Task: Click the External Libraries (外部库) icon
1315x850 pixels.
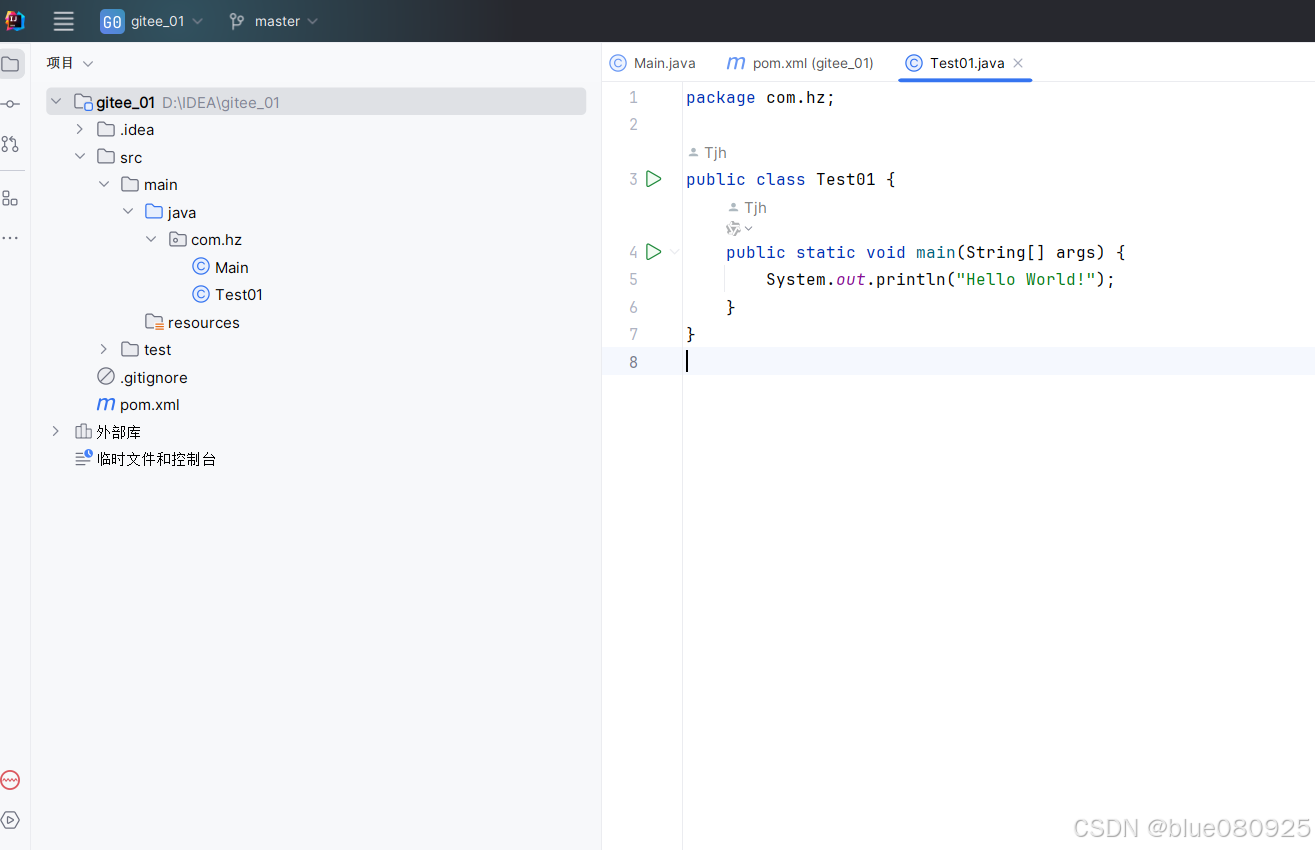Action: coord(83,432)
